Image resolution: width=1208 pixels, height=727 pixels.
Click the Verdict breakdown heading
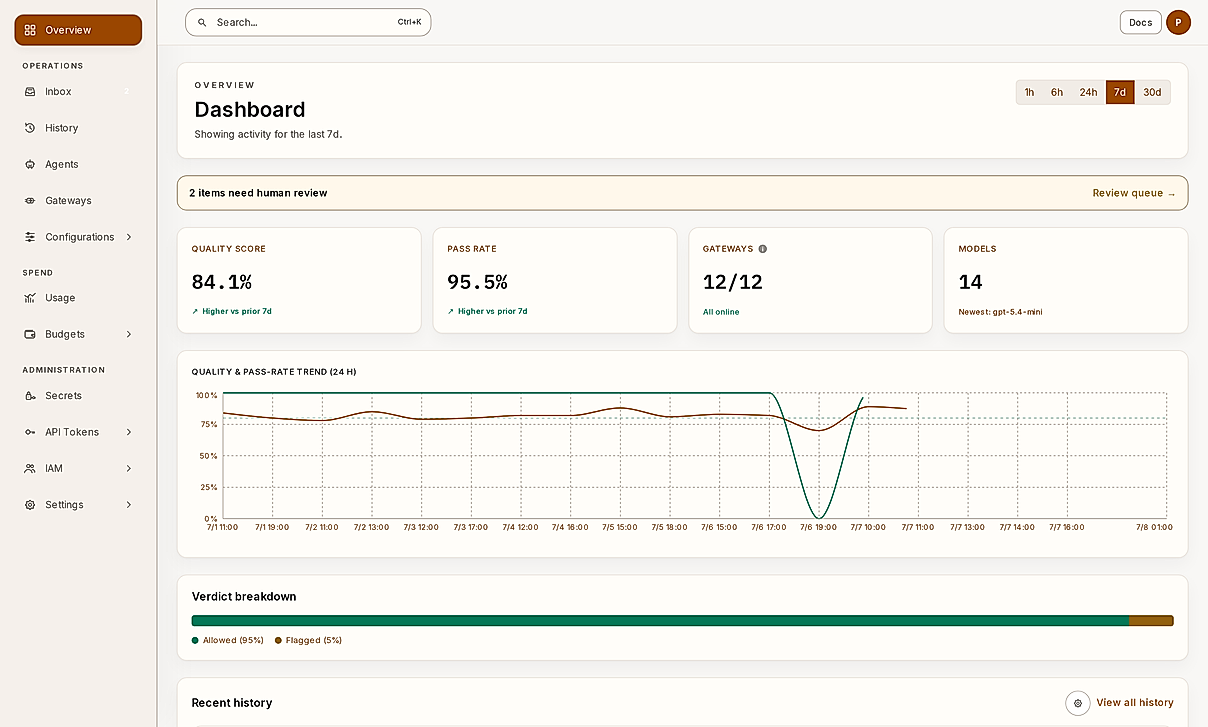click(x=244, y=596)
